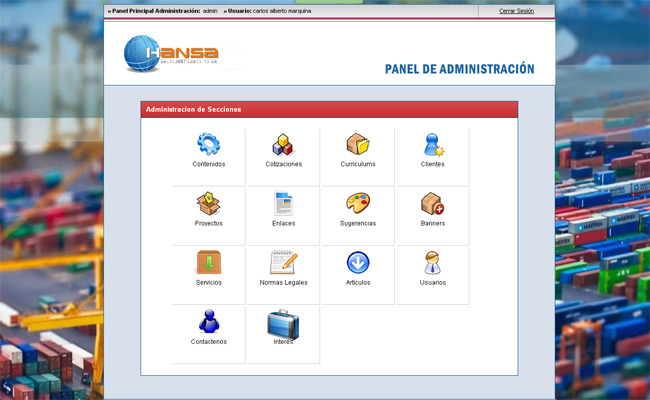Click the Administracion de Secciones header bar
The width and height of the screenshot is (650, 400).
coord(329,109)
